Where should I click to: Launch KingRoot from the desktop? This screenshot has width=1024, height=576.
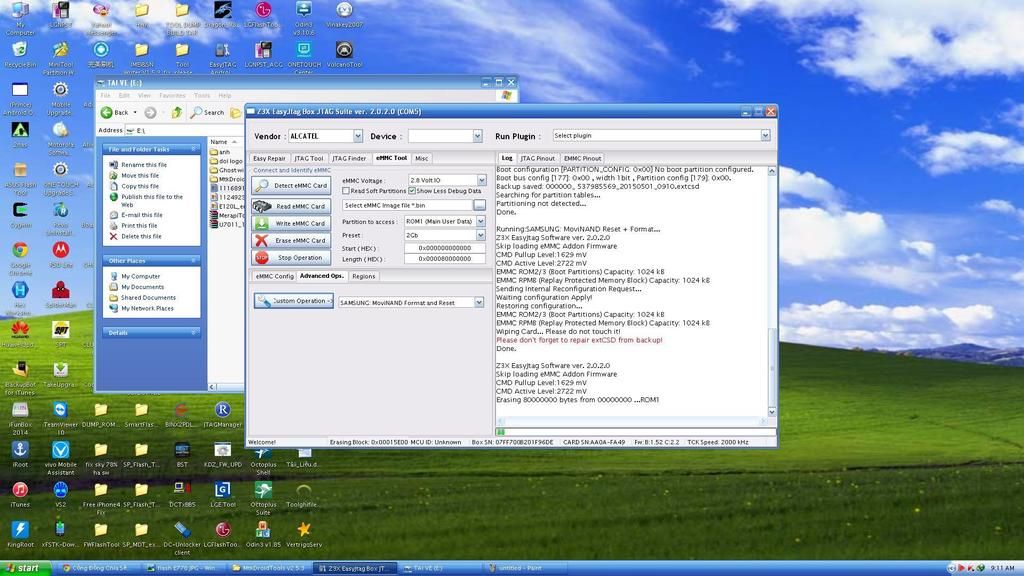(x=20, y=534)
